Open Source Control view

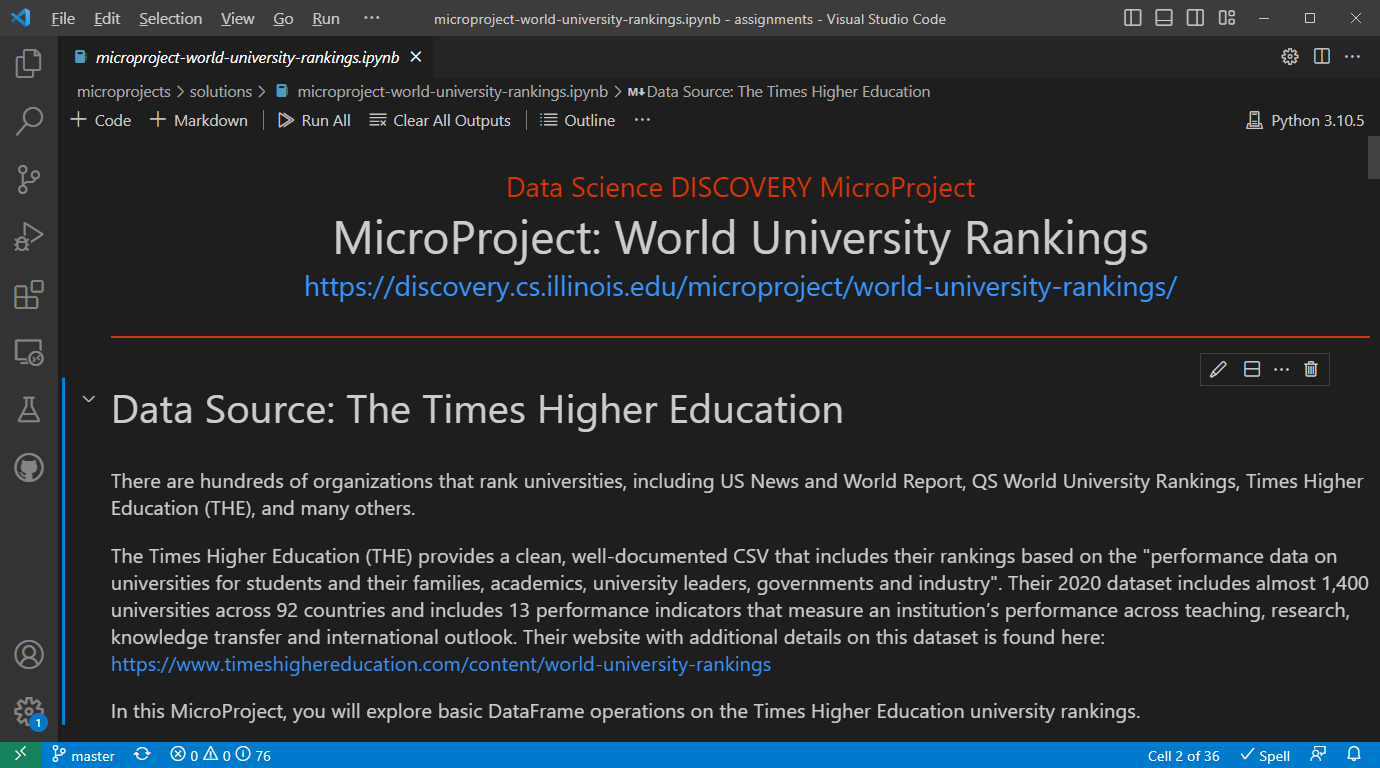point(29,179)
